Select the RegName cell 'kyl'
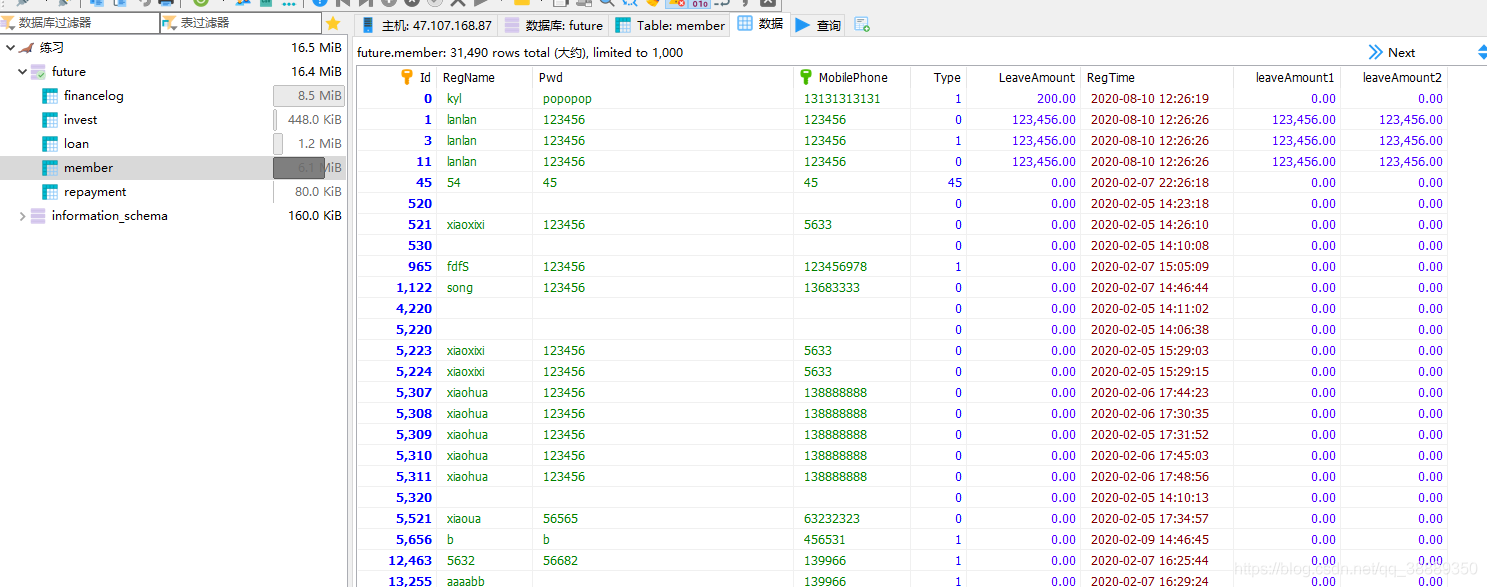 tap(454, 99)
